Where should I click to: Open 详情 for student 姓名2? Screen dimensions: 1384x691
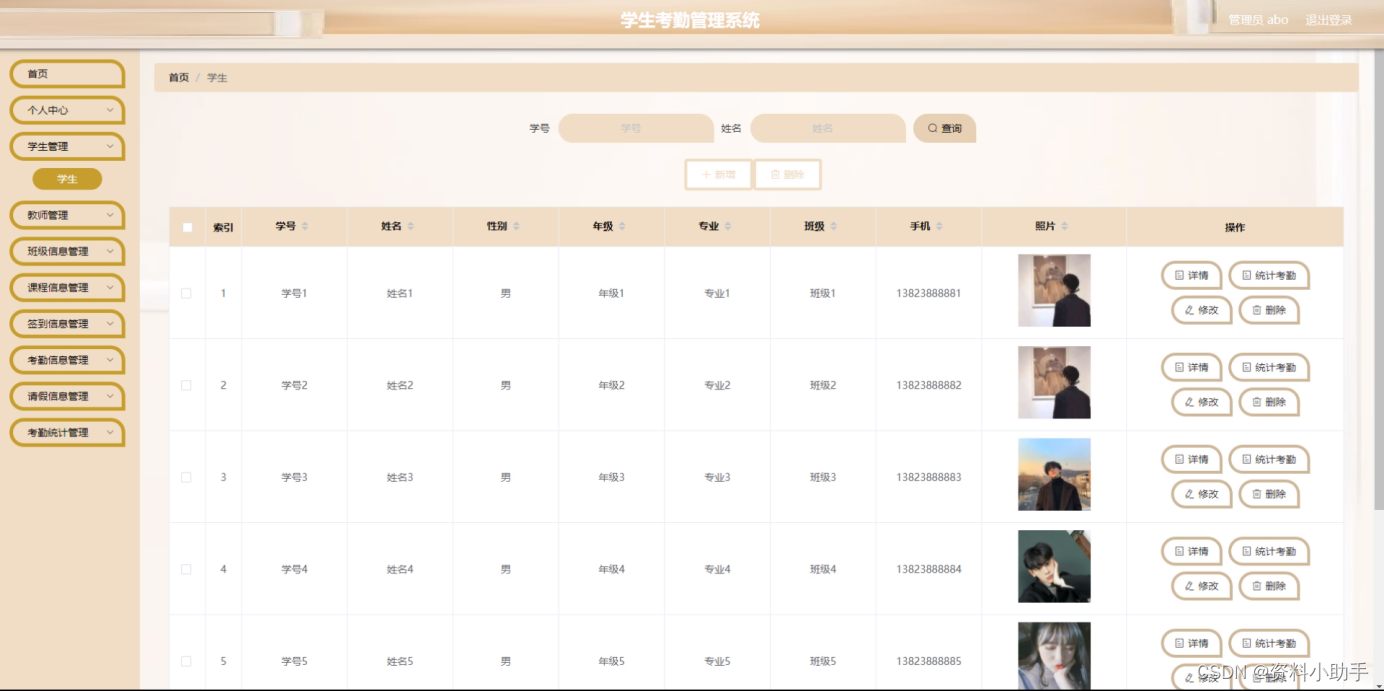pyautogui.click(x=1191, y=367)
